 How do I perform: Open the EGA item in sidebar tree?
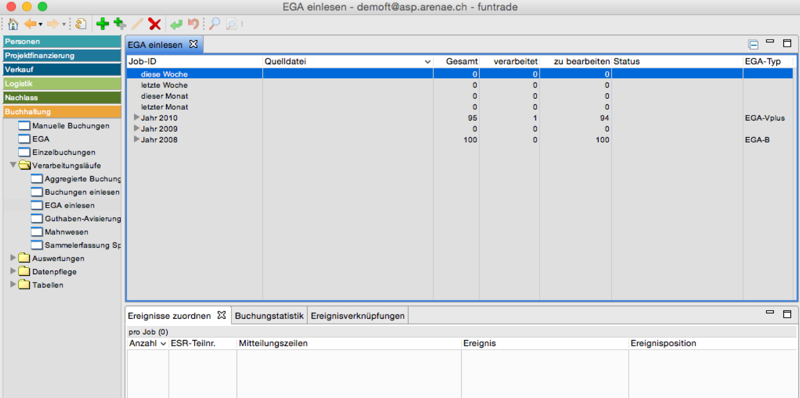[x=40, y=139]
